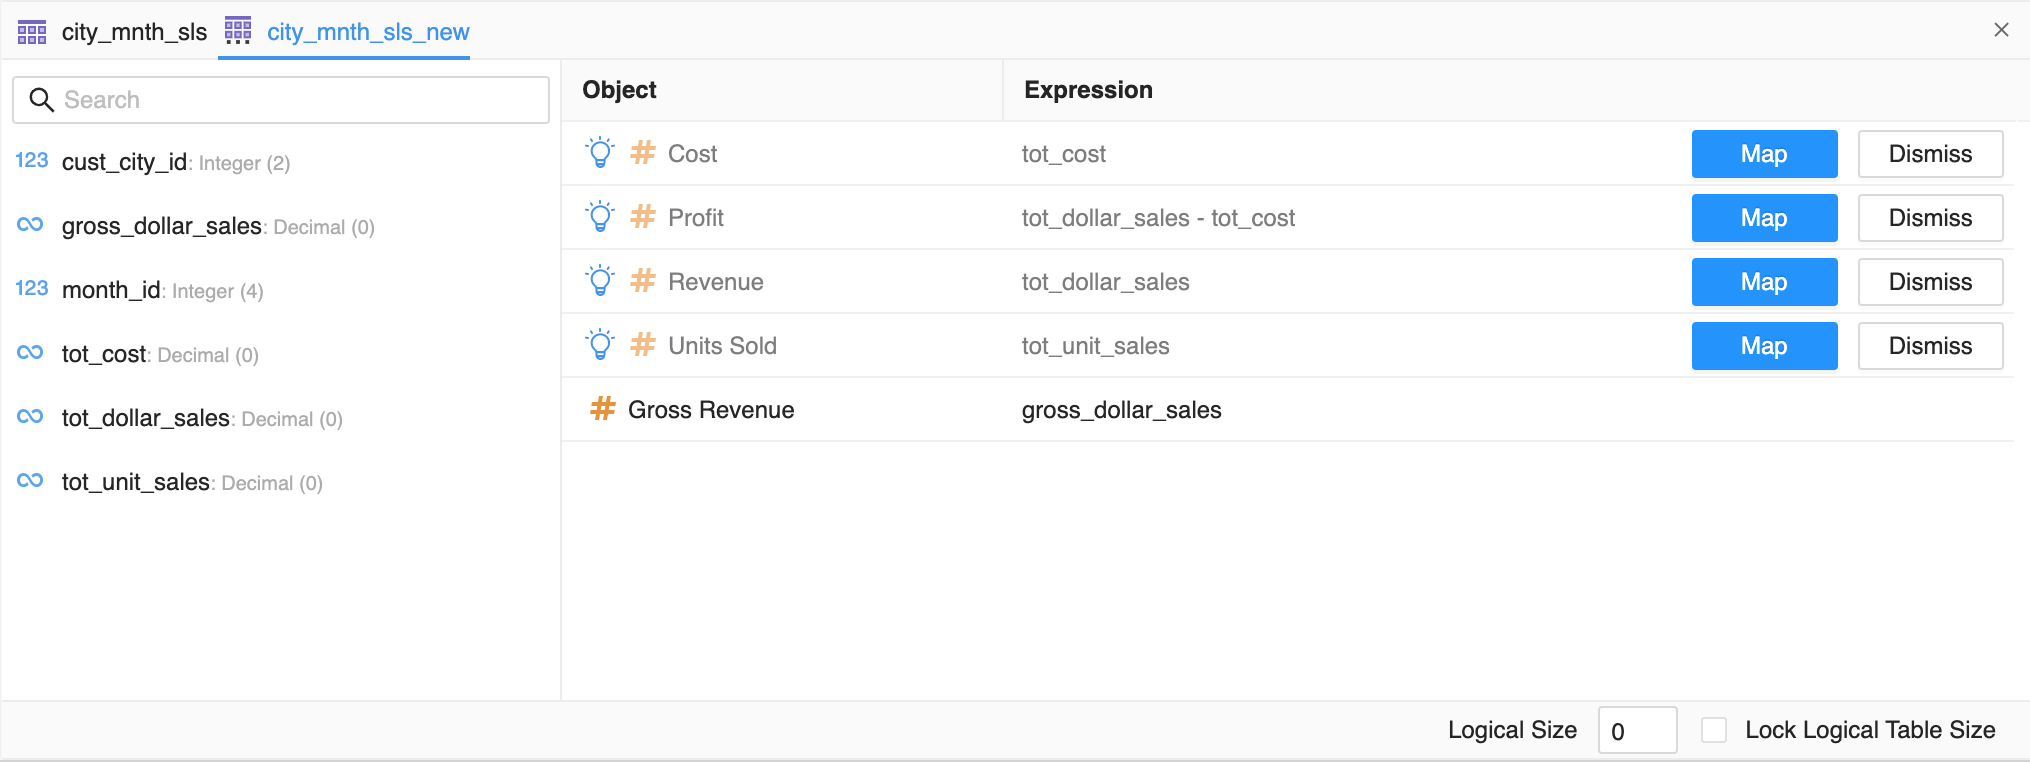Click the metric hash icon for Gross Revenue
The image size is (2030, 762).
tap(602, 409)
